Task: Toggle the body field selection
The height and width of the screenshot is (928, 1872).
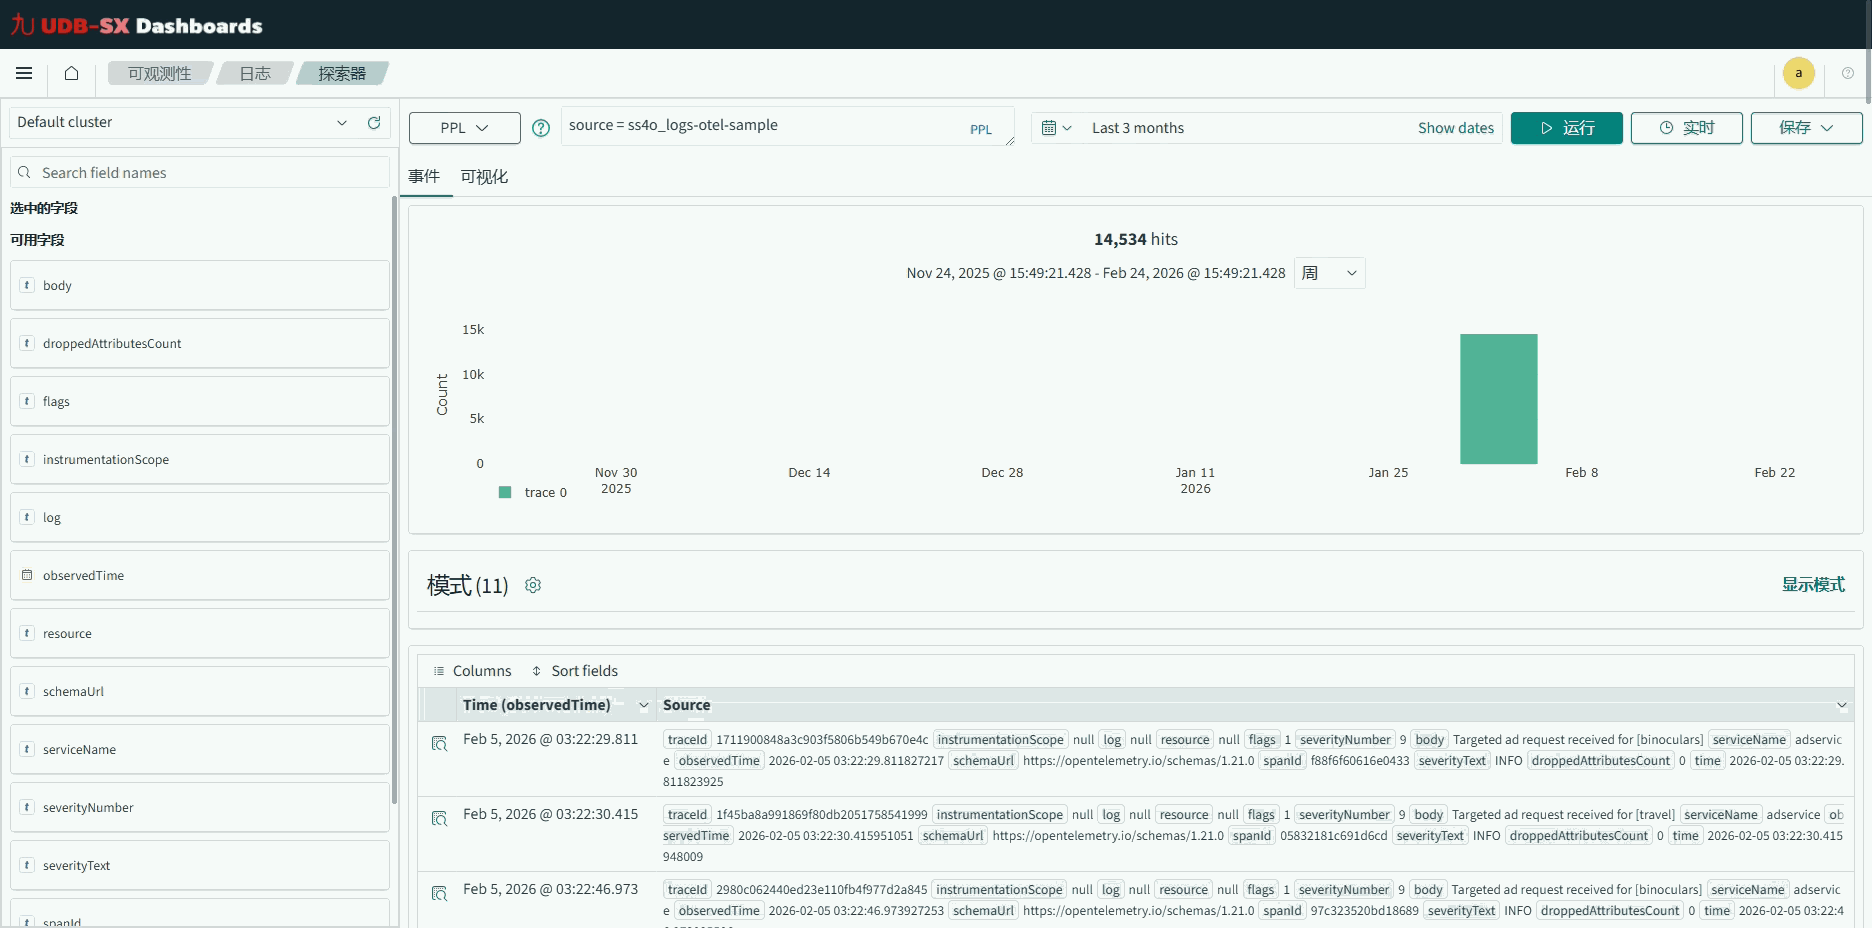Action: click(x=200, y=286)
